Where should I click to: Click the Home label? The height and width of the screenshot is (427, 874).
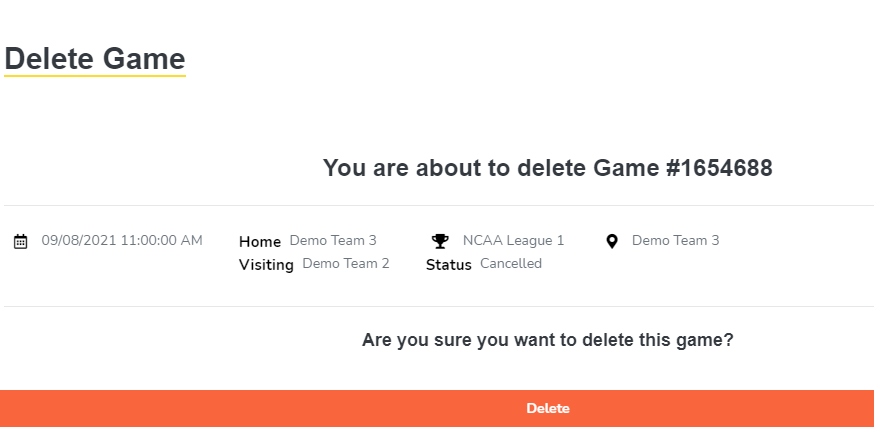click(260, 241)
